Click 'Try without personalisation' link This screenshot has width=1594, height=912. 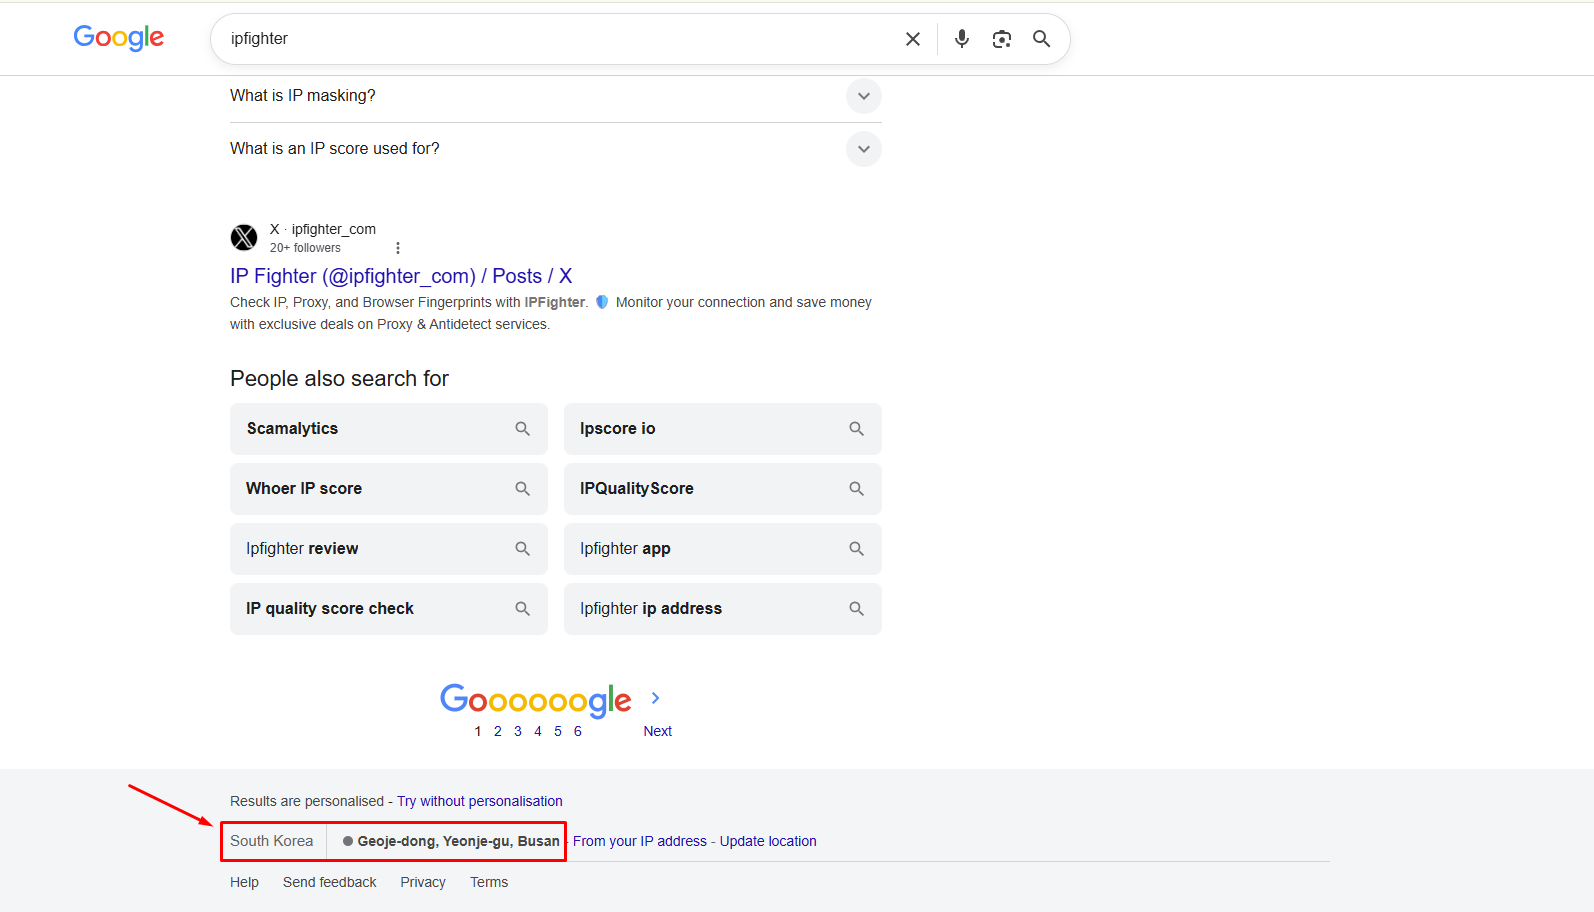coord(480,801)
